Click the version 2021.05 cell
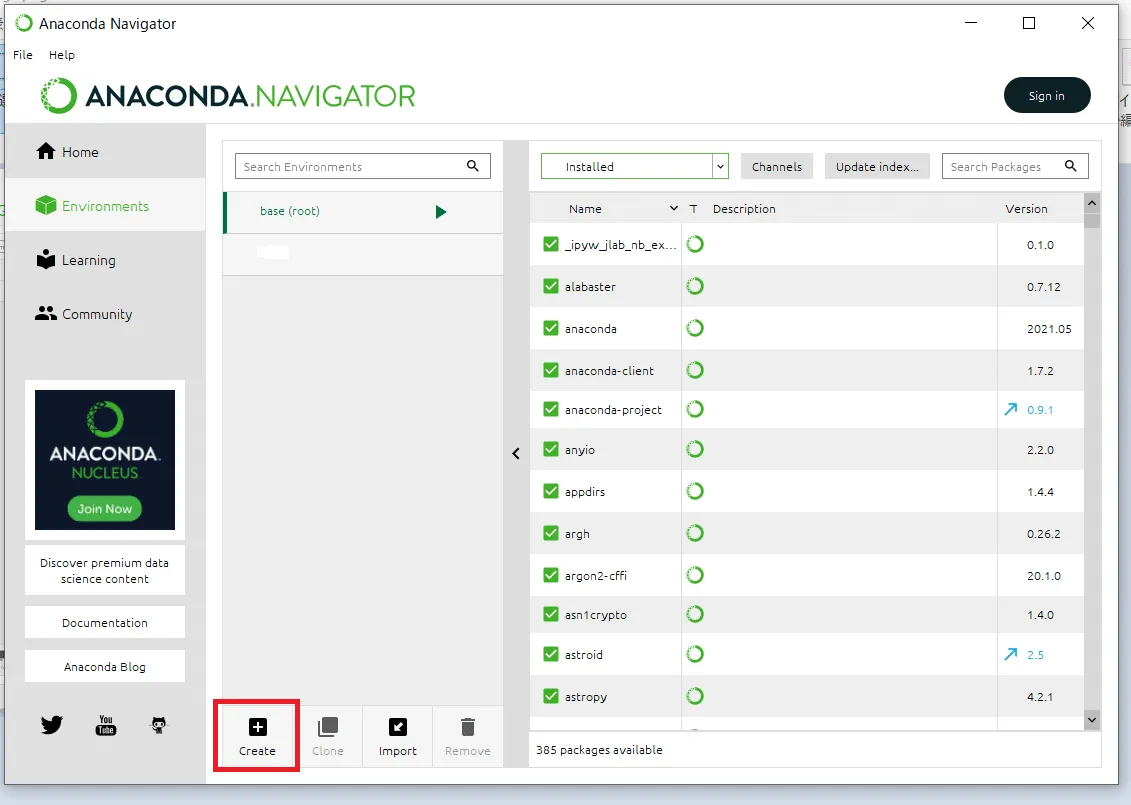 pyautogui.click(x=1049, y=329)
